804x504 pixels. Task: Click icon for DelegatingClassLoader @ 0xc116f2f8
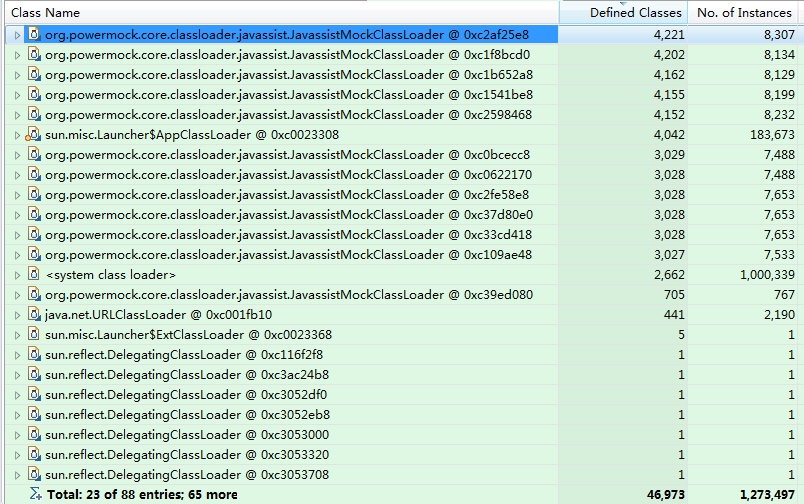pos(34,354)
